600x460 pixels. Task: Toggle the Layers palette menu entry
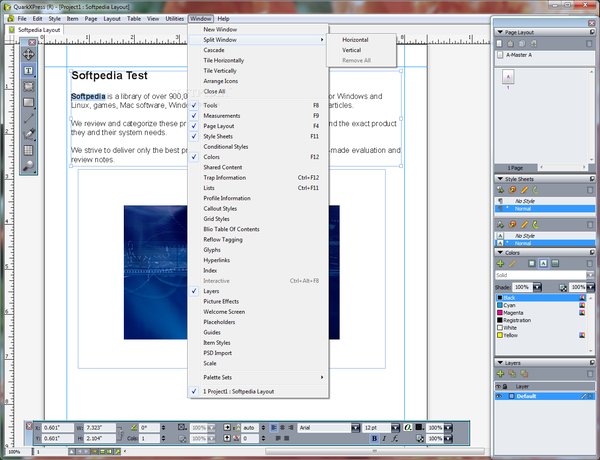coord(210,291)
